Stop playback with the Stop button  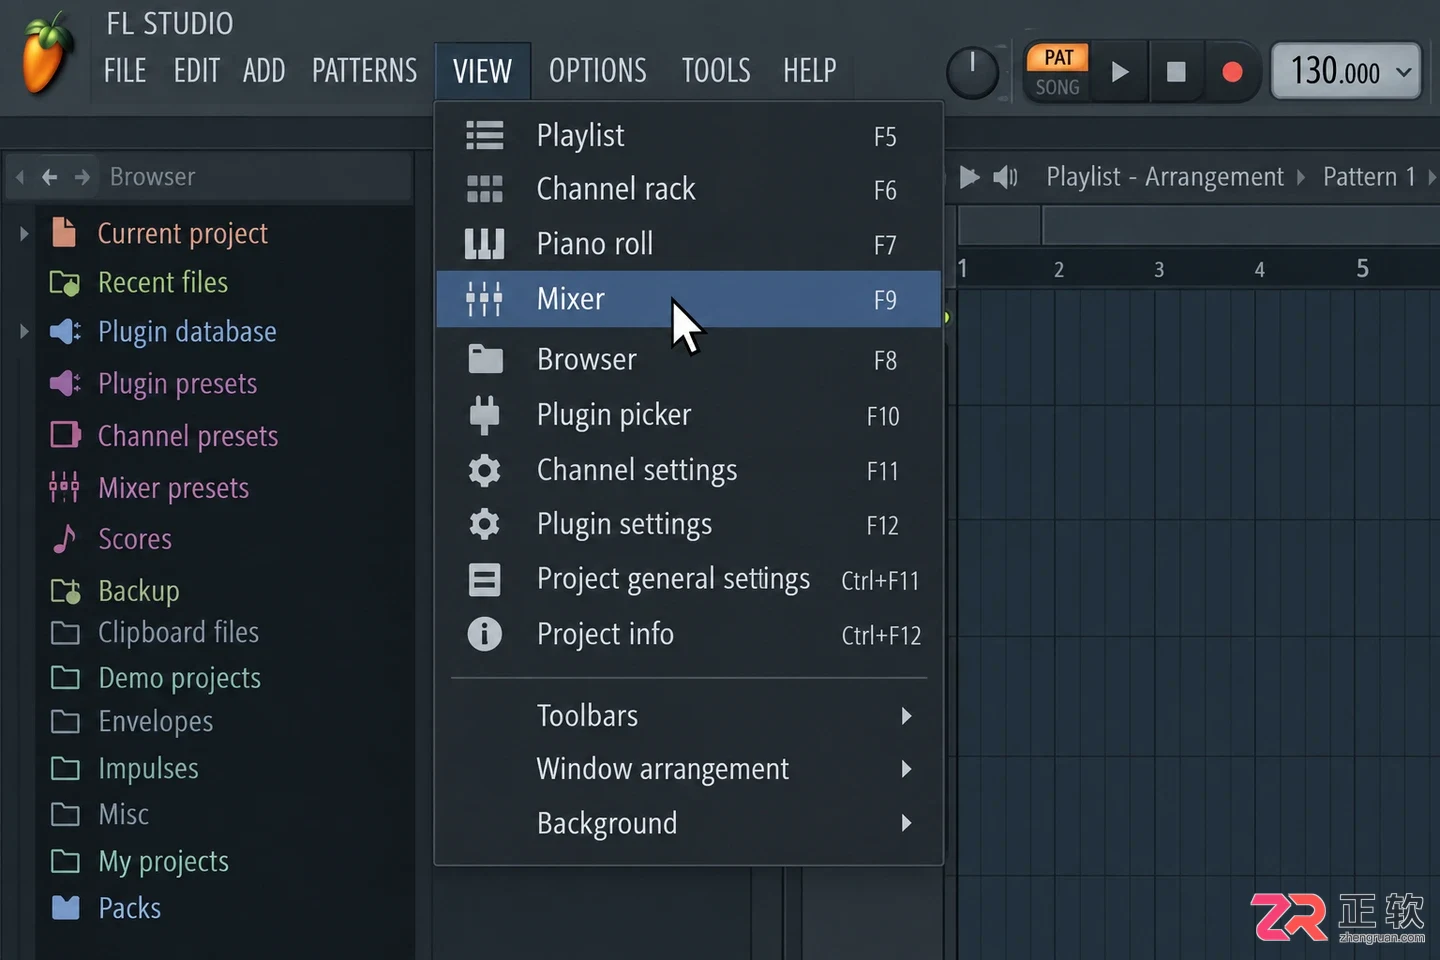[1176, 72]
